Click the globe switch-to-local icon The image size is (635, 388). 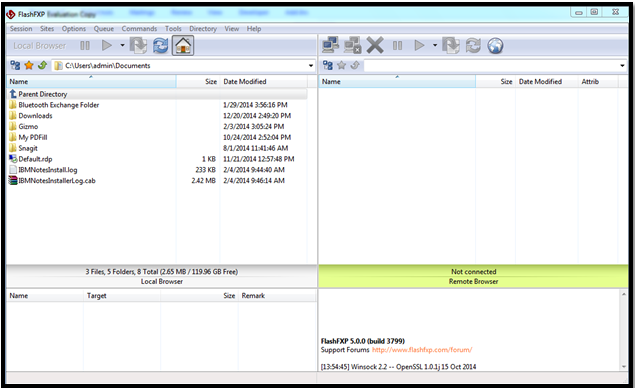pyautogui.click(x=495, y=46)
